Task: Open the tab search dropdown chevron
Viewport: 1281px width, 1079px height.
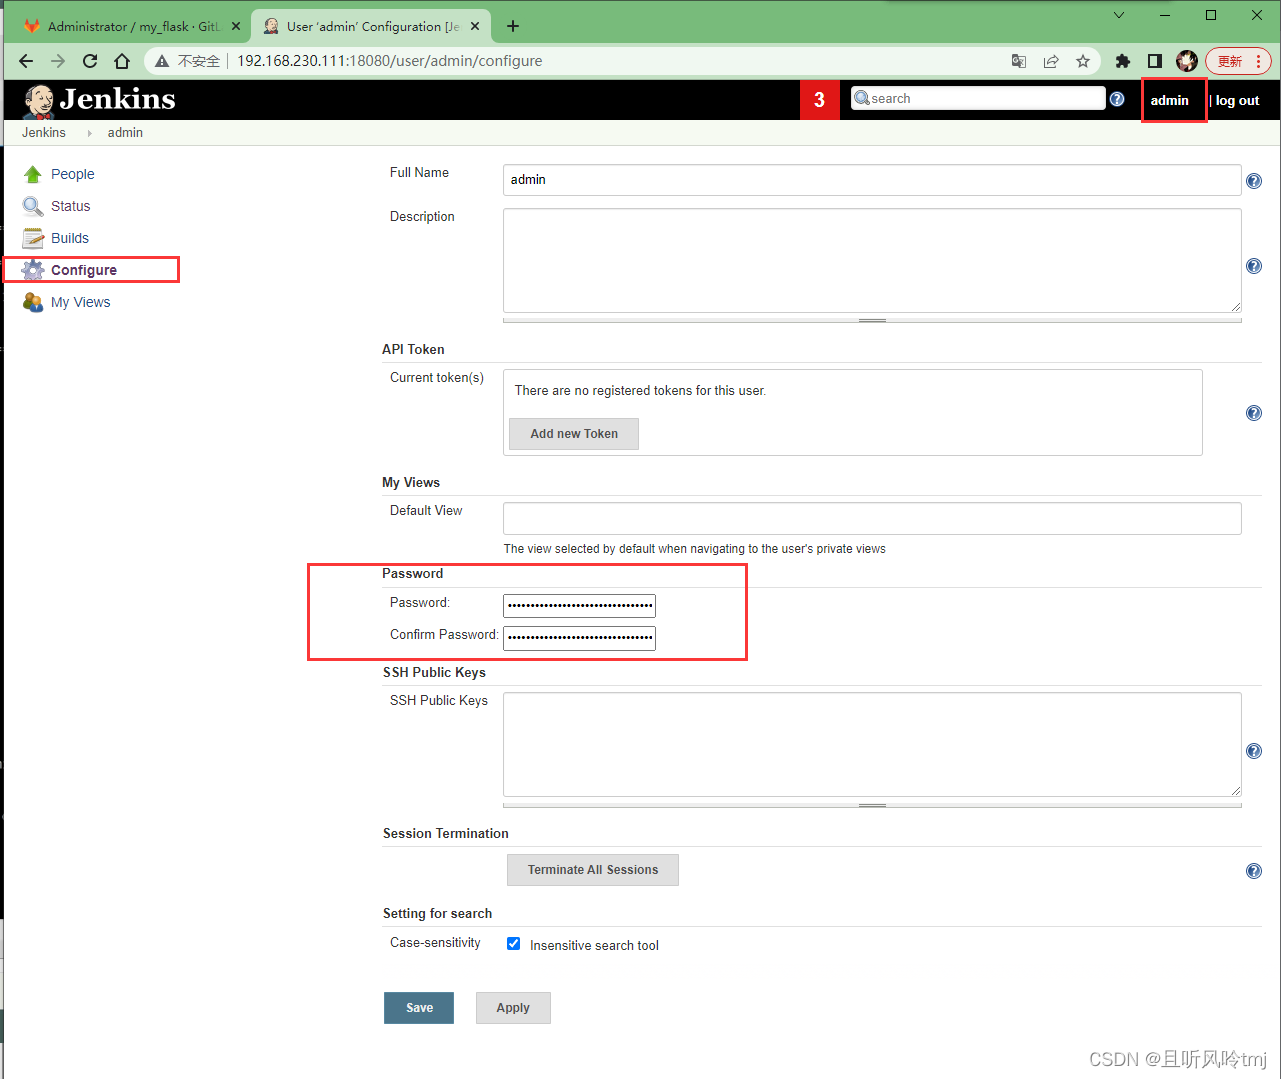Action: [x=1119, y=15]
